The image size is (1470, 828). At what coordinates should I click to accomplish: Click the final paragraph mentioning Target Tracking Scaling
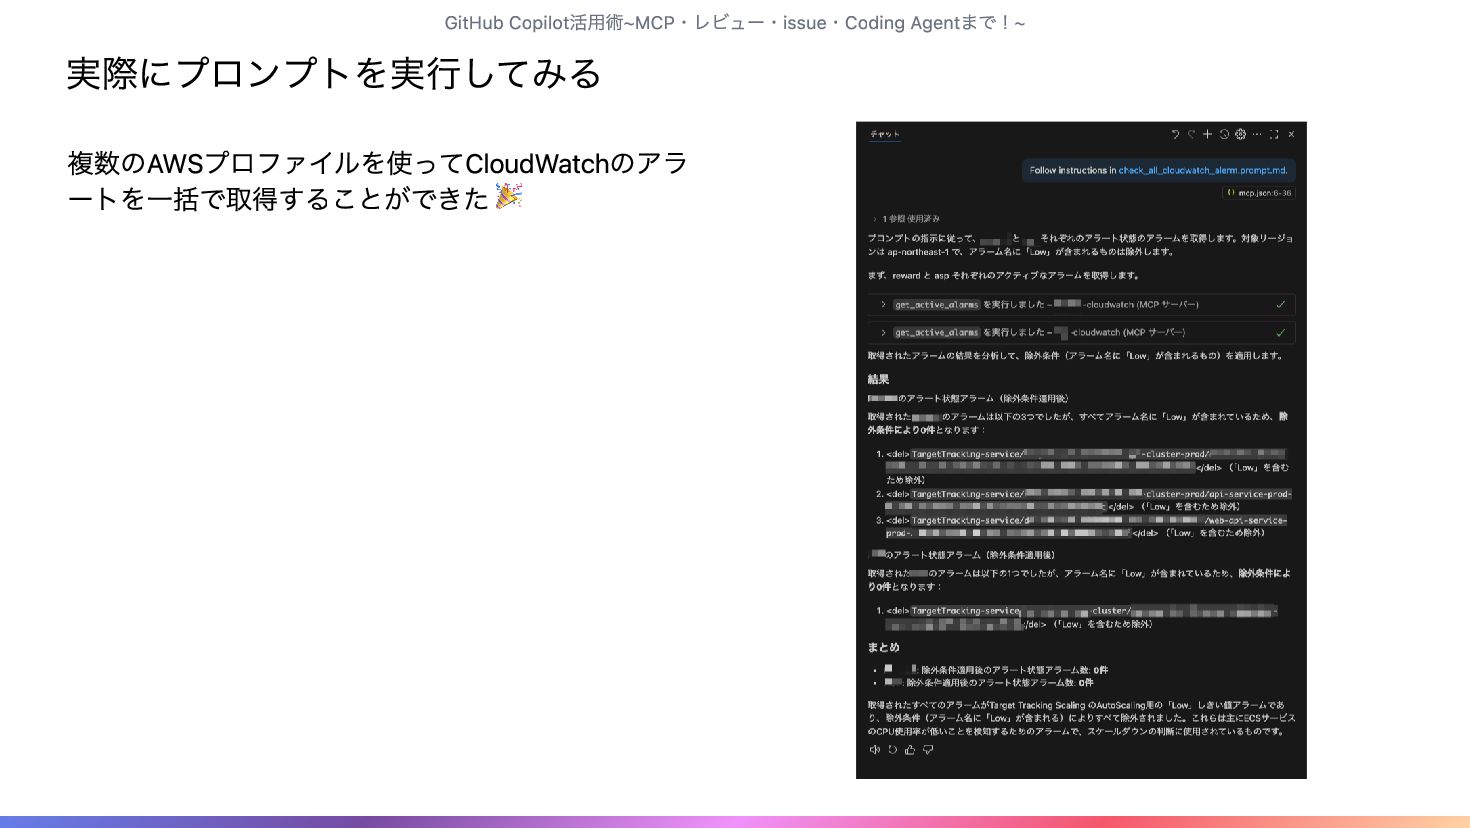[x=1081, y=718]
